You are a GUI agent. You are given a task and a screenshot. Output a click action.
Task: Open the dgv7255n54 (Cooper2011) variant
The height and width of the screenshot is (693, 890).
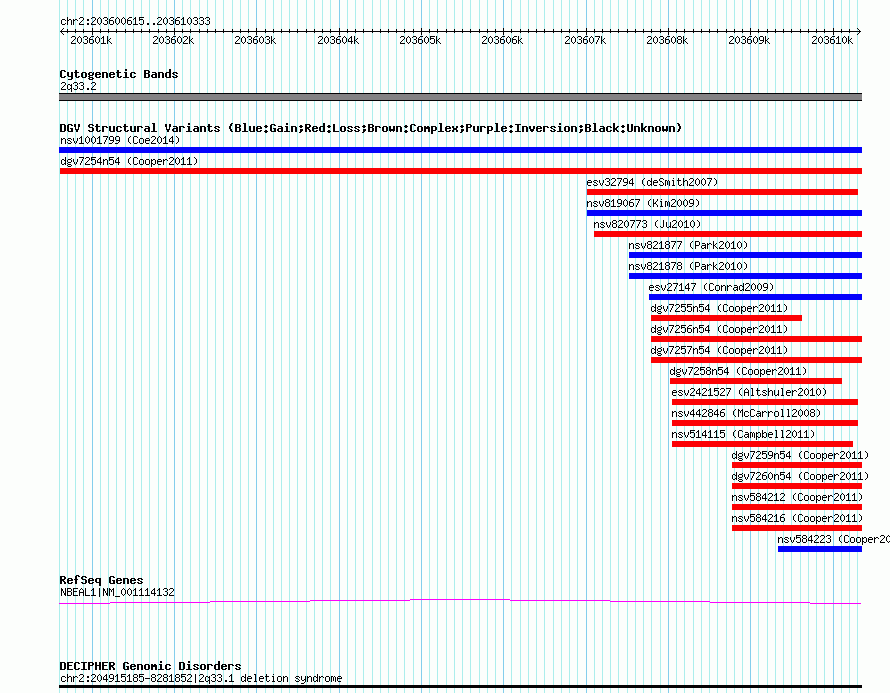pyautogui.click(x=719, y=308)
